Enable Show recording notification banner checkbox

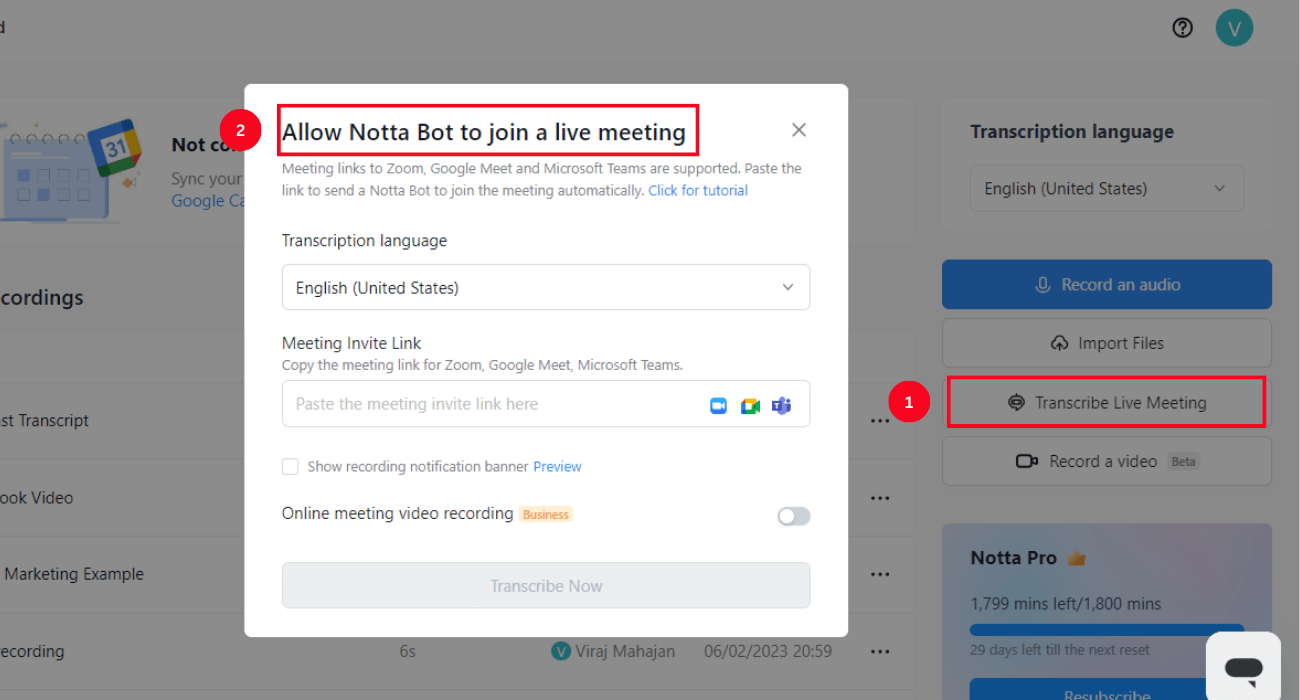[290, 466]
